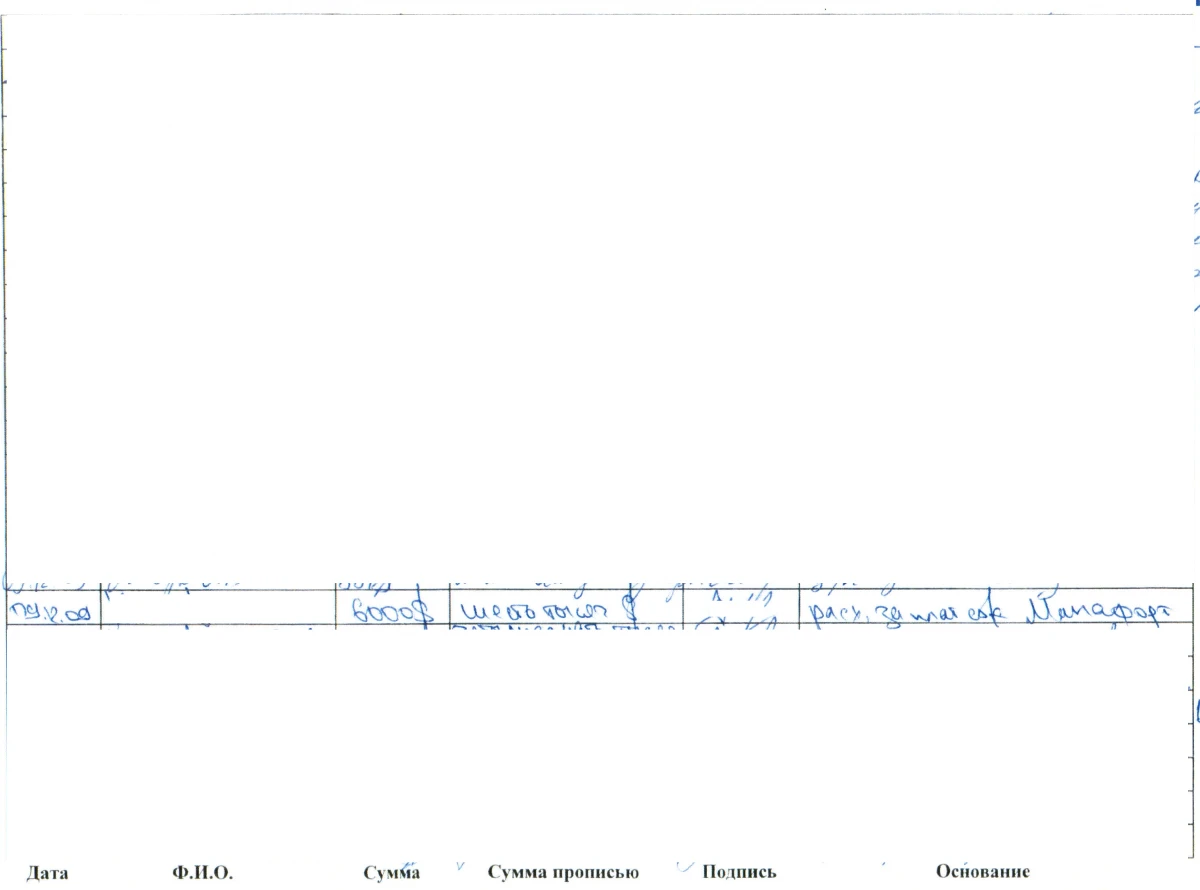Select the "Основание" column label

coord(982,873)
